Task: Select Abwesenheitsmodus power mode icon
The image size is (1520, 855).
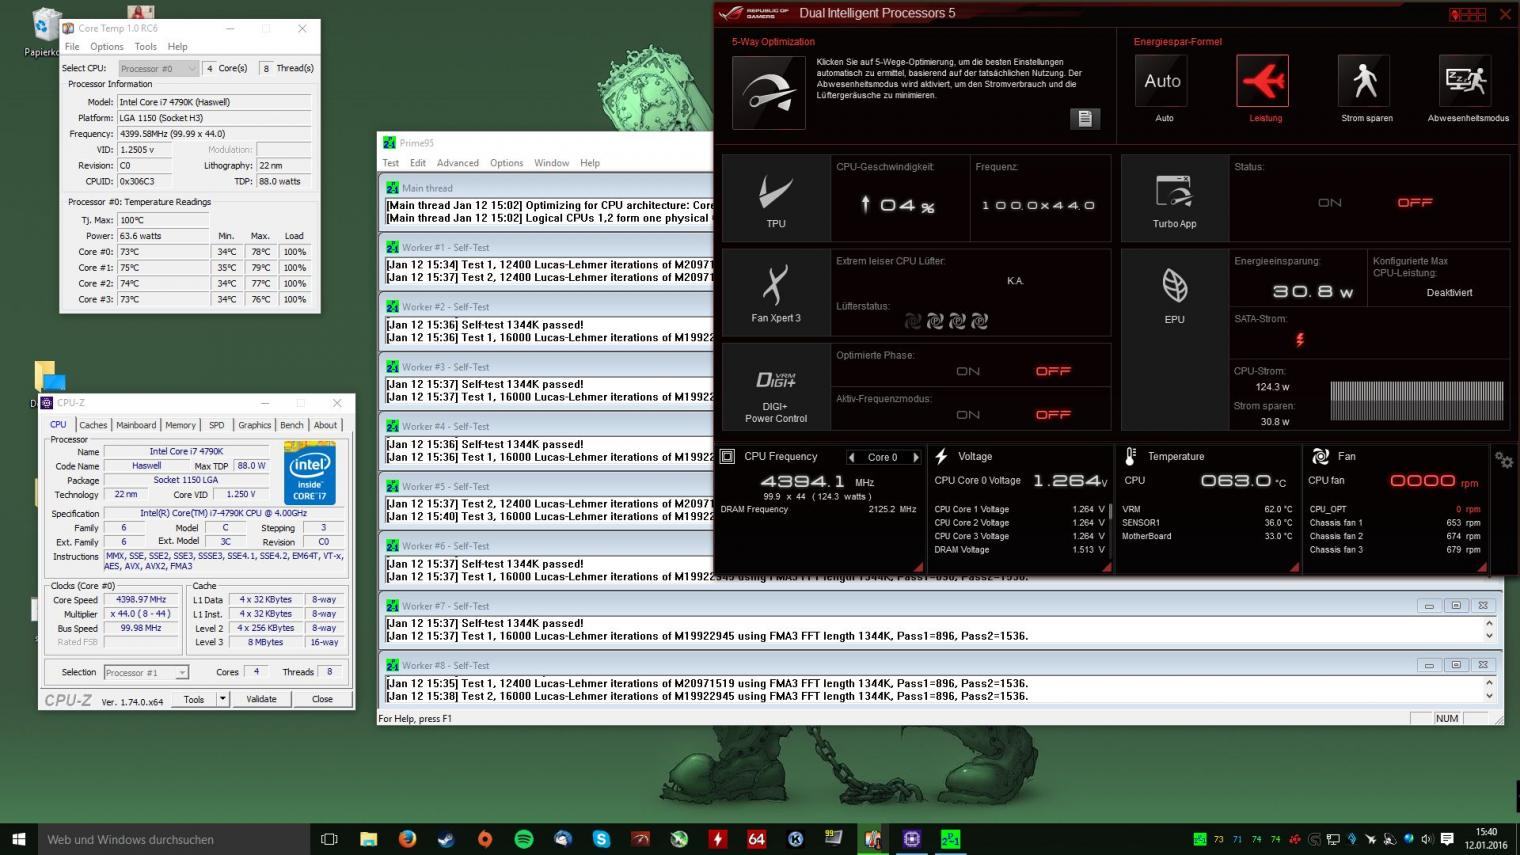Action: (1465, 81)
